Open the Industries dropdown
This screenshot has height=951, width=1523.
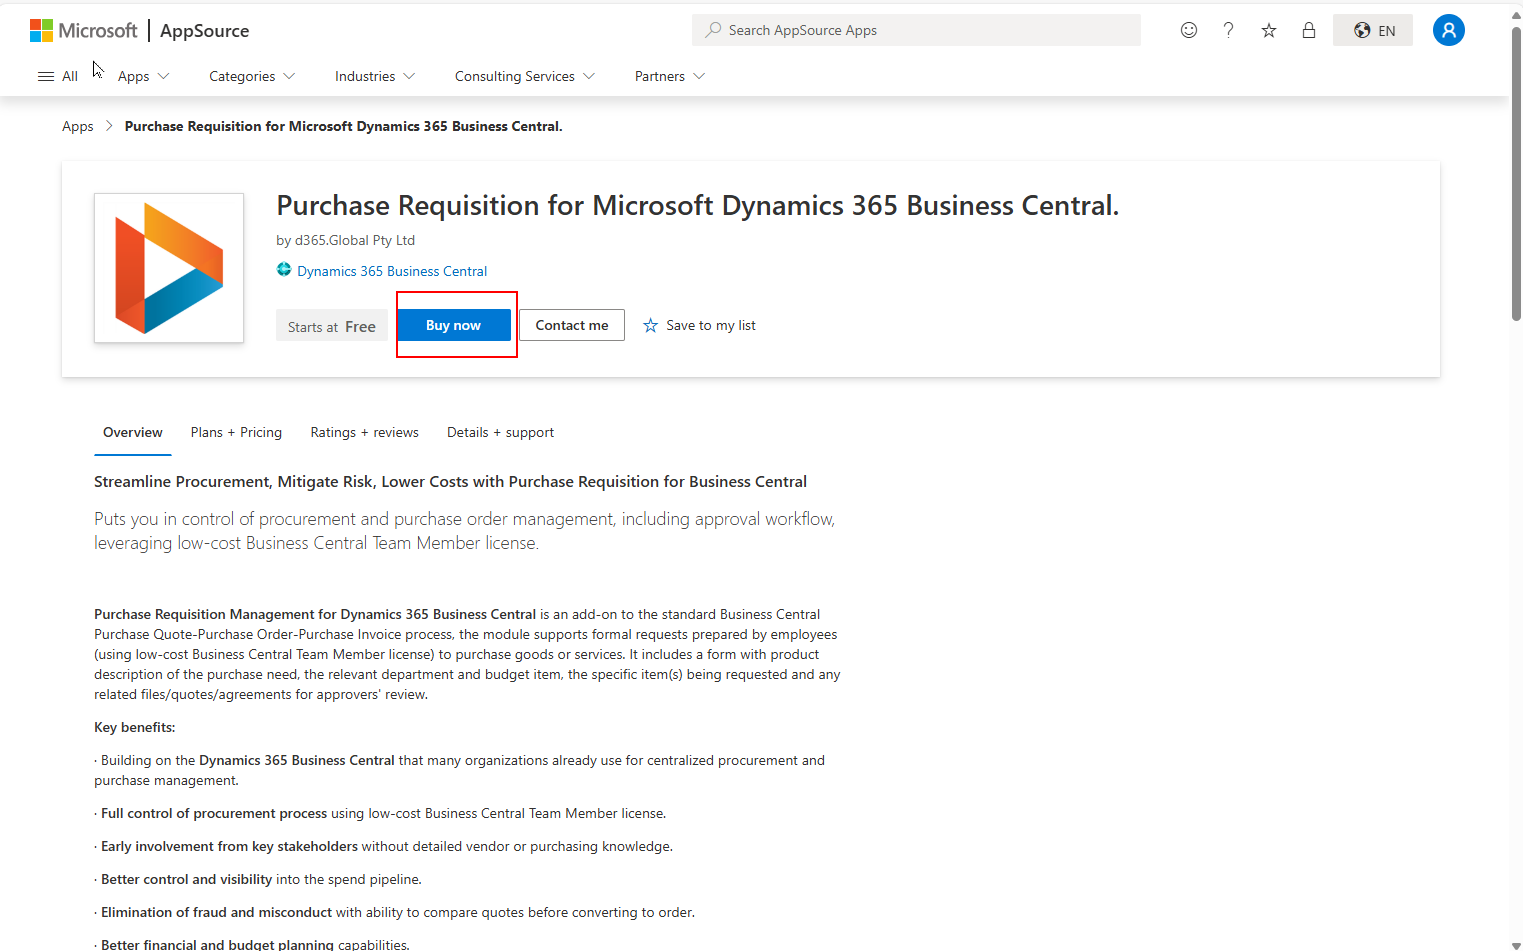(x=374, y=76)
